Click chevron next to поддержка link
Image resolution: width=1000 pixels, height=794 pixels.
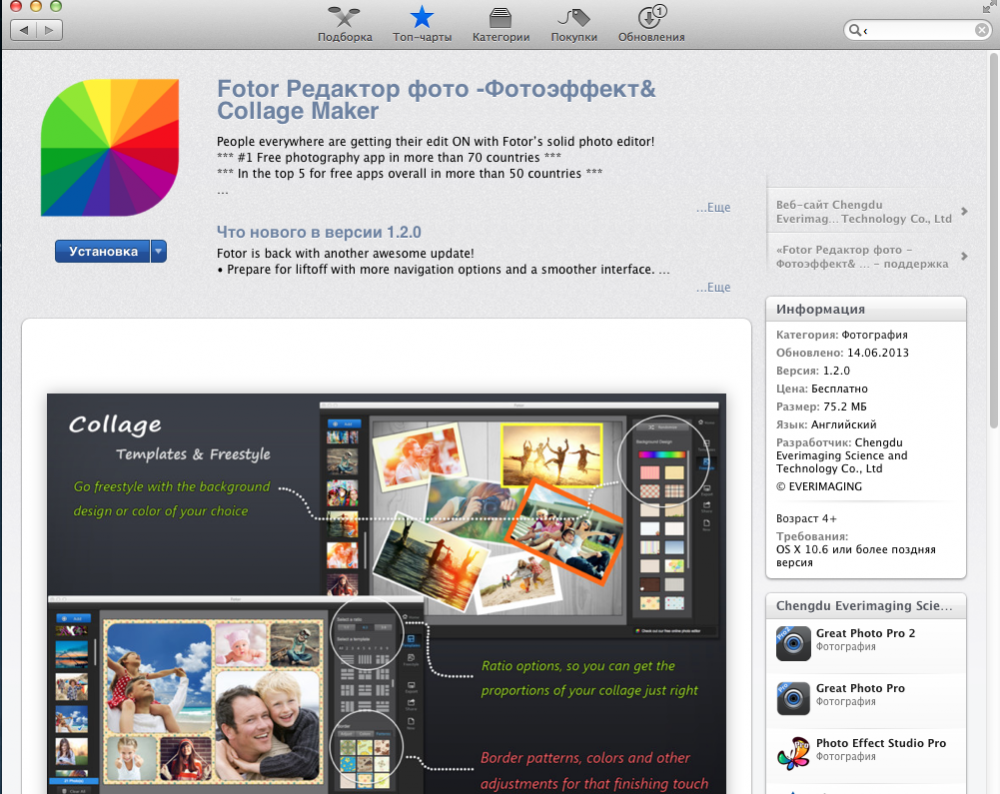coord(964,256)
